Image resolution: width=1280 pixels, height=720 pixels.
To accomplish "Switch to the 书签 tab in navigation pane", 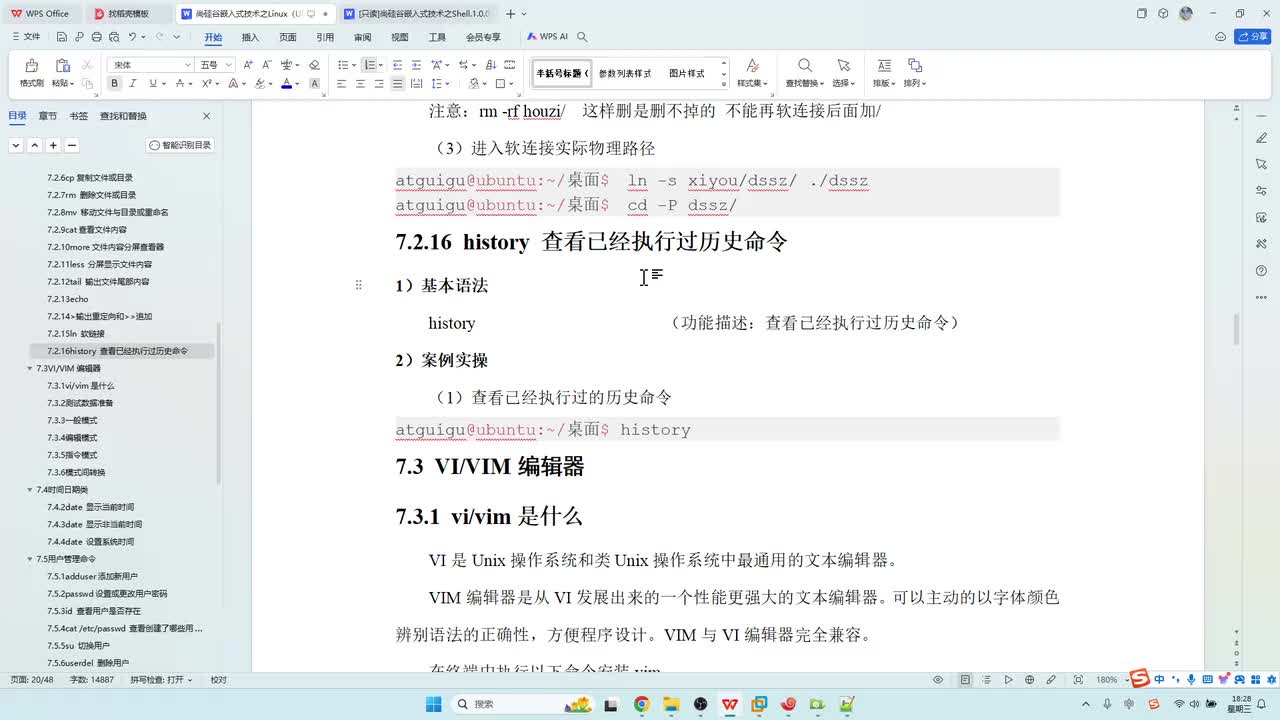I will 78,116.
